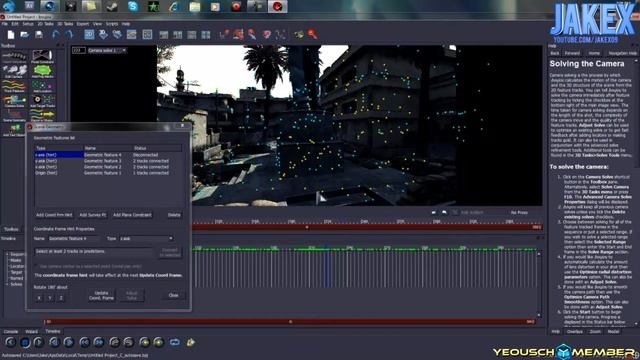Select the Add Target Tracks toolbox icon

42,100
